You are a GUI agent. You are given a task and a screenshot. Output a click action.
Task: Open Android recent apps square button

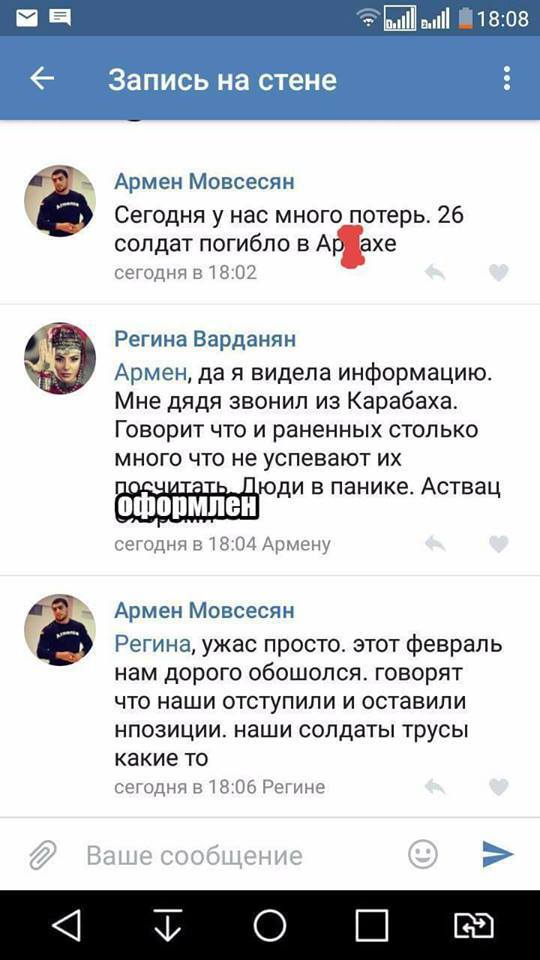tap(372, 924)
